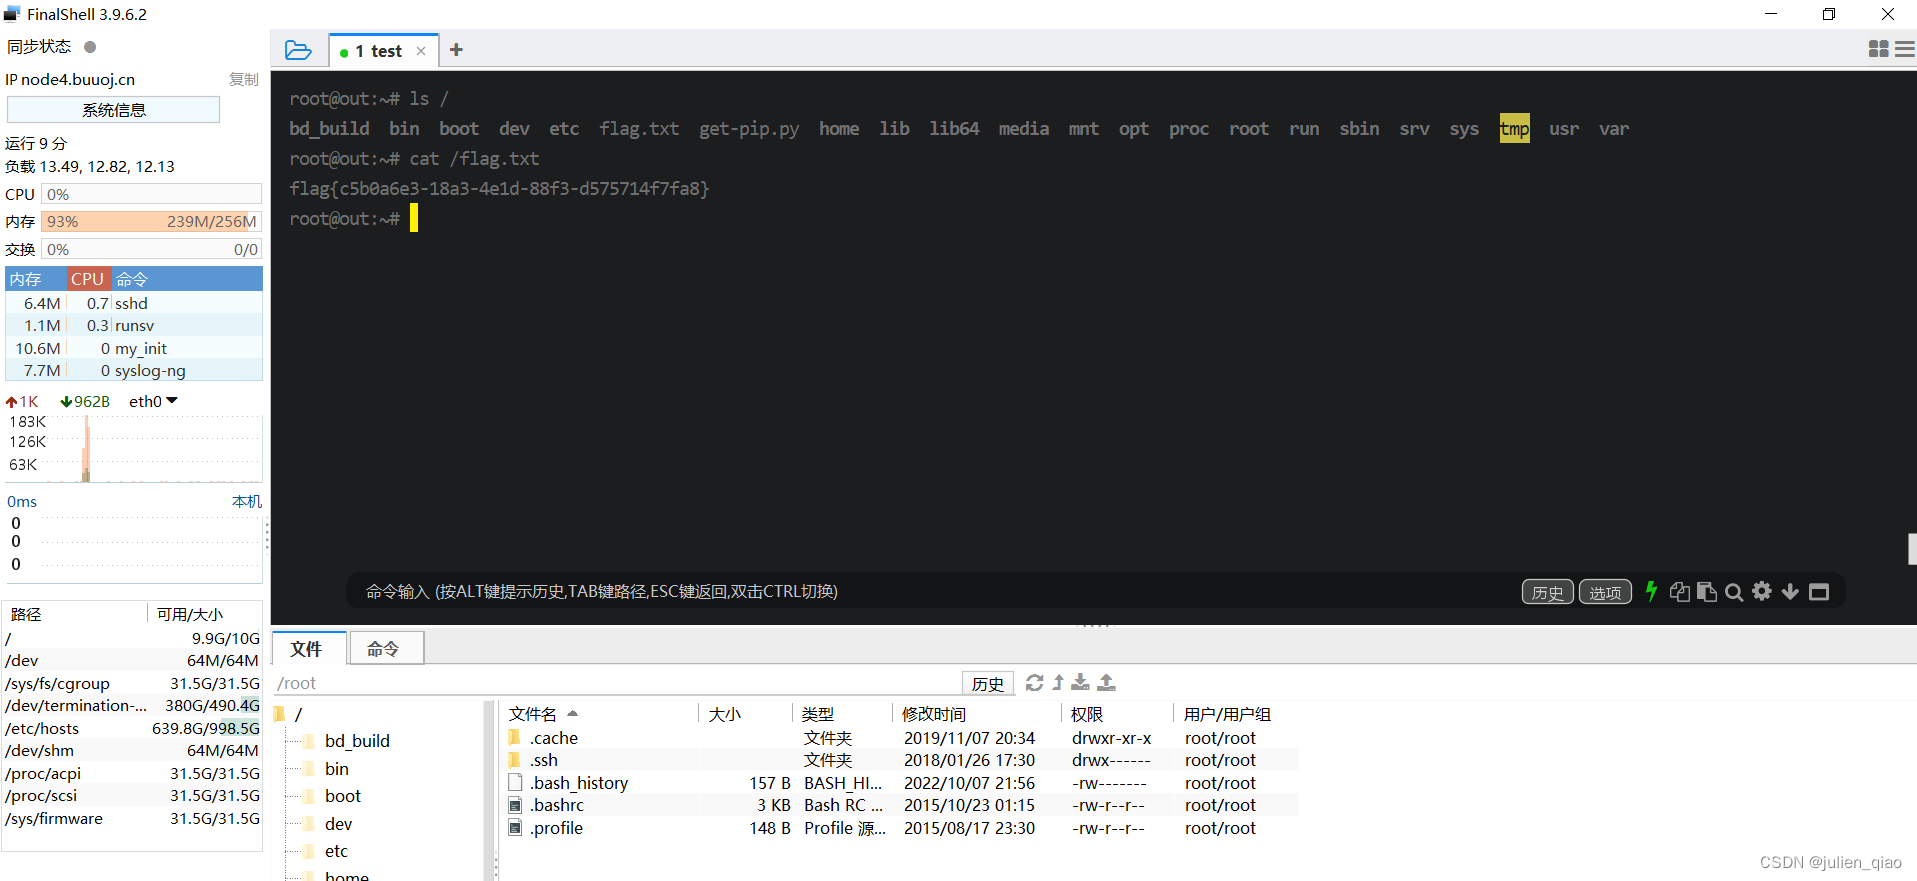Click the 系统信息 button
The image size is (1917, 881).
point(113,110)
